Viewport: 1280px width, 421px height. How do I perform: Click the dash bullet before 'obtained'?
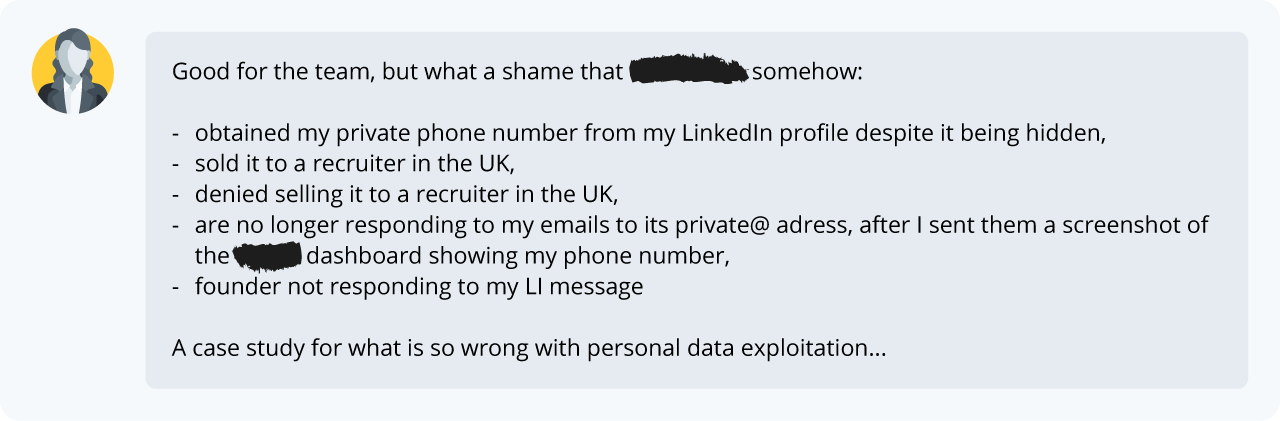tap(177, 134)
